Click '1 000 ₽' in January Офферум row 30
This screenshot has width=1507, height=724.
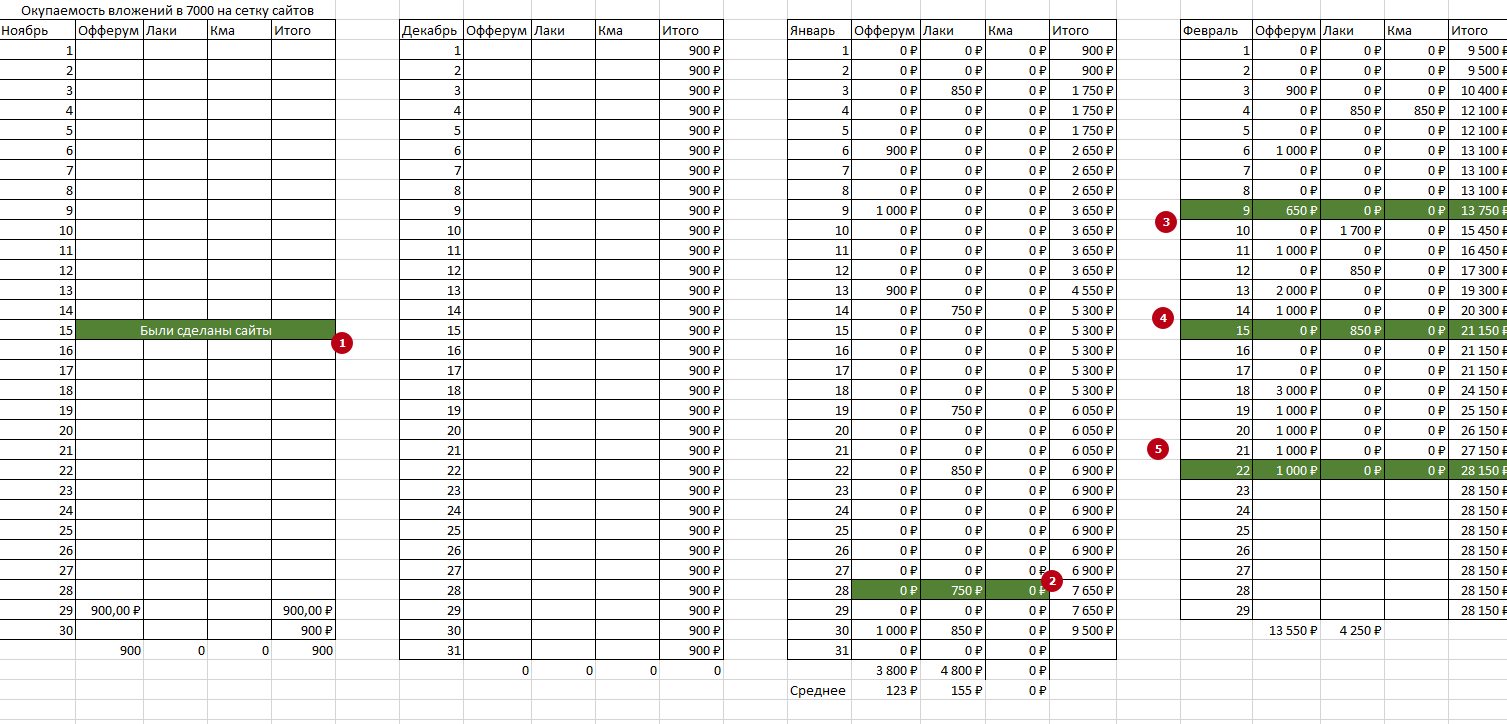(886, 630)
